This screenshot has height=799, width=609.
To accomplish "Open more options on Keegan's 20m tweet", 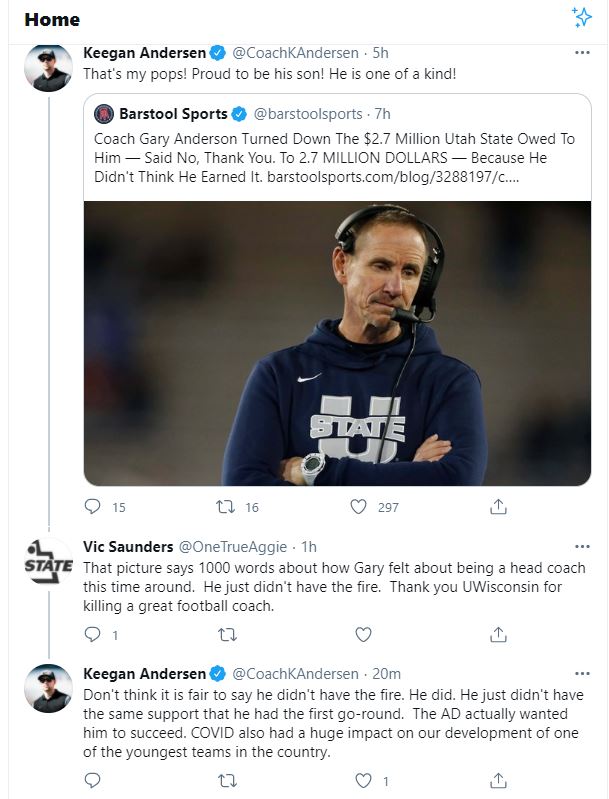I will click(582, 674).
